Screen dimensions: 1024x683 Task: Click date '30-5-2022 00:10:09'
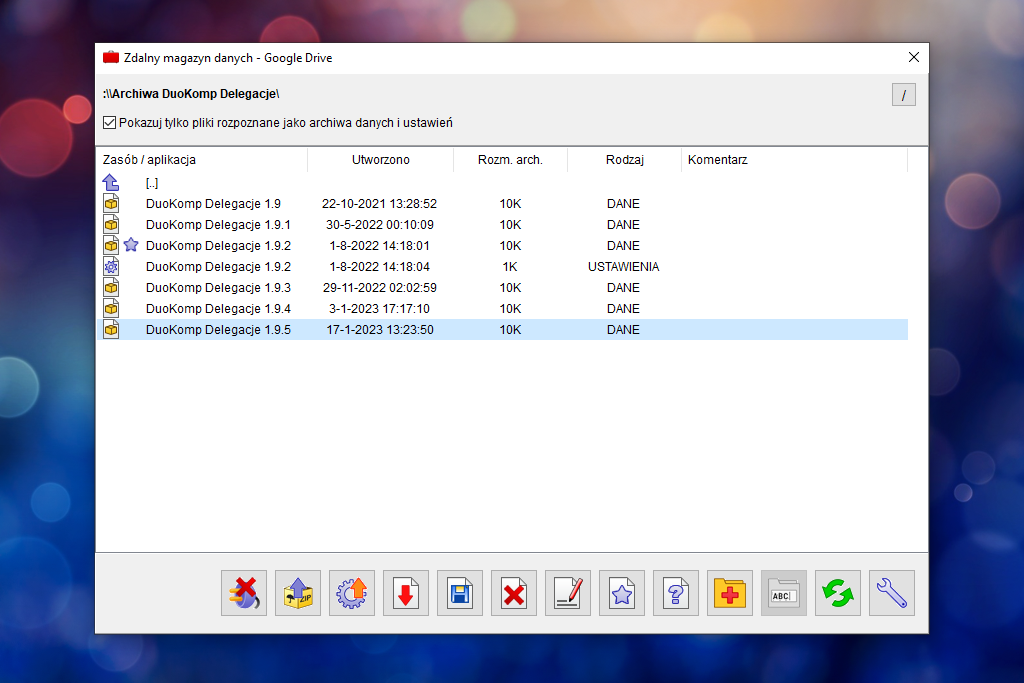[379, 225]
